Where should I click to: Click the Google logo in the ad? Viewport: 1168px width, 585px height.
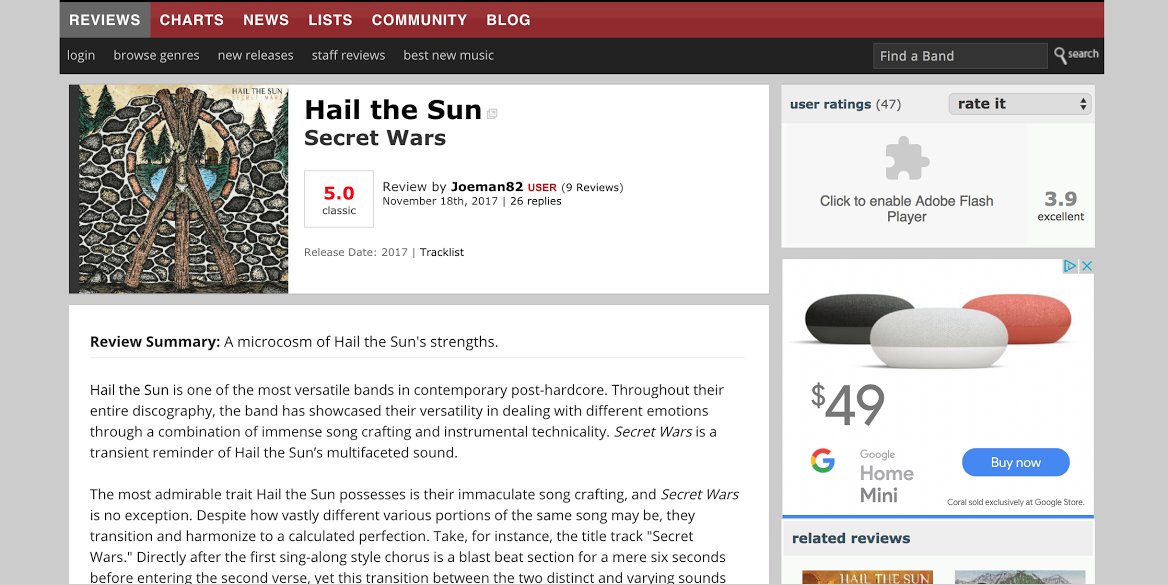pyautogui.click(x=822, y=461)
